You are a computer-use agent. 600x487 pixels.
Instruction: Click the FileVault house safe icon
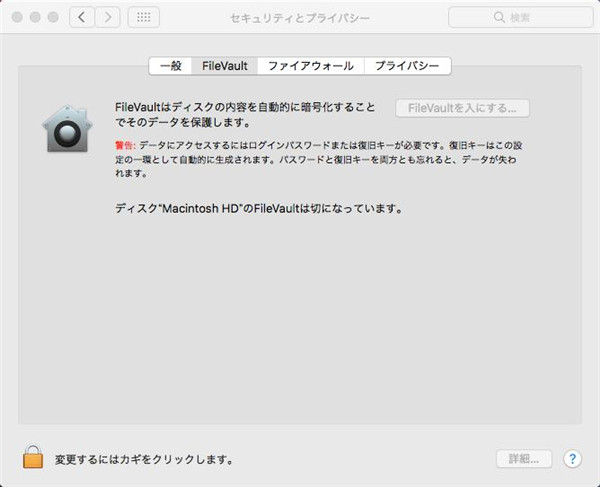pyautogui.click(x=67, y=129)
